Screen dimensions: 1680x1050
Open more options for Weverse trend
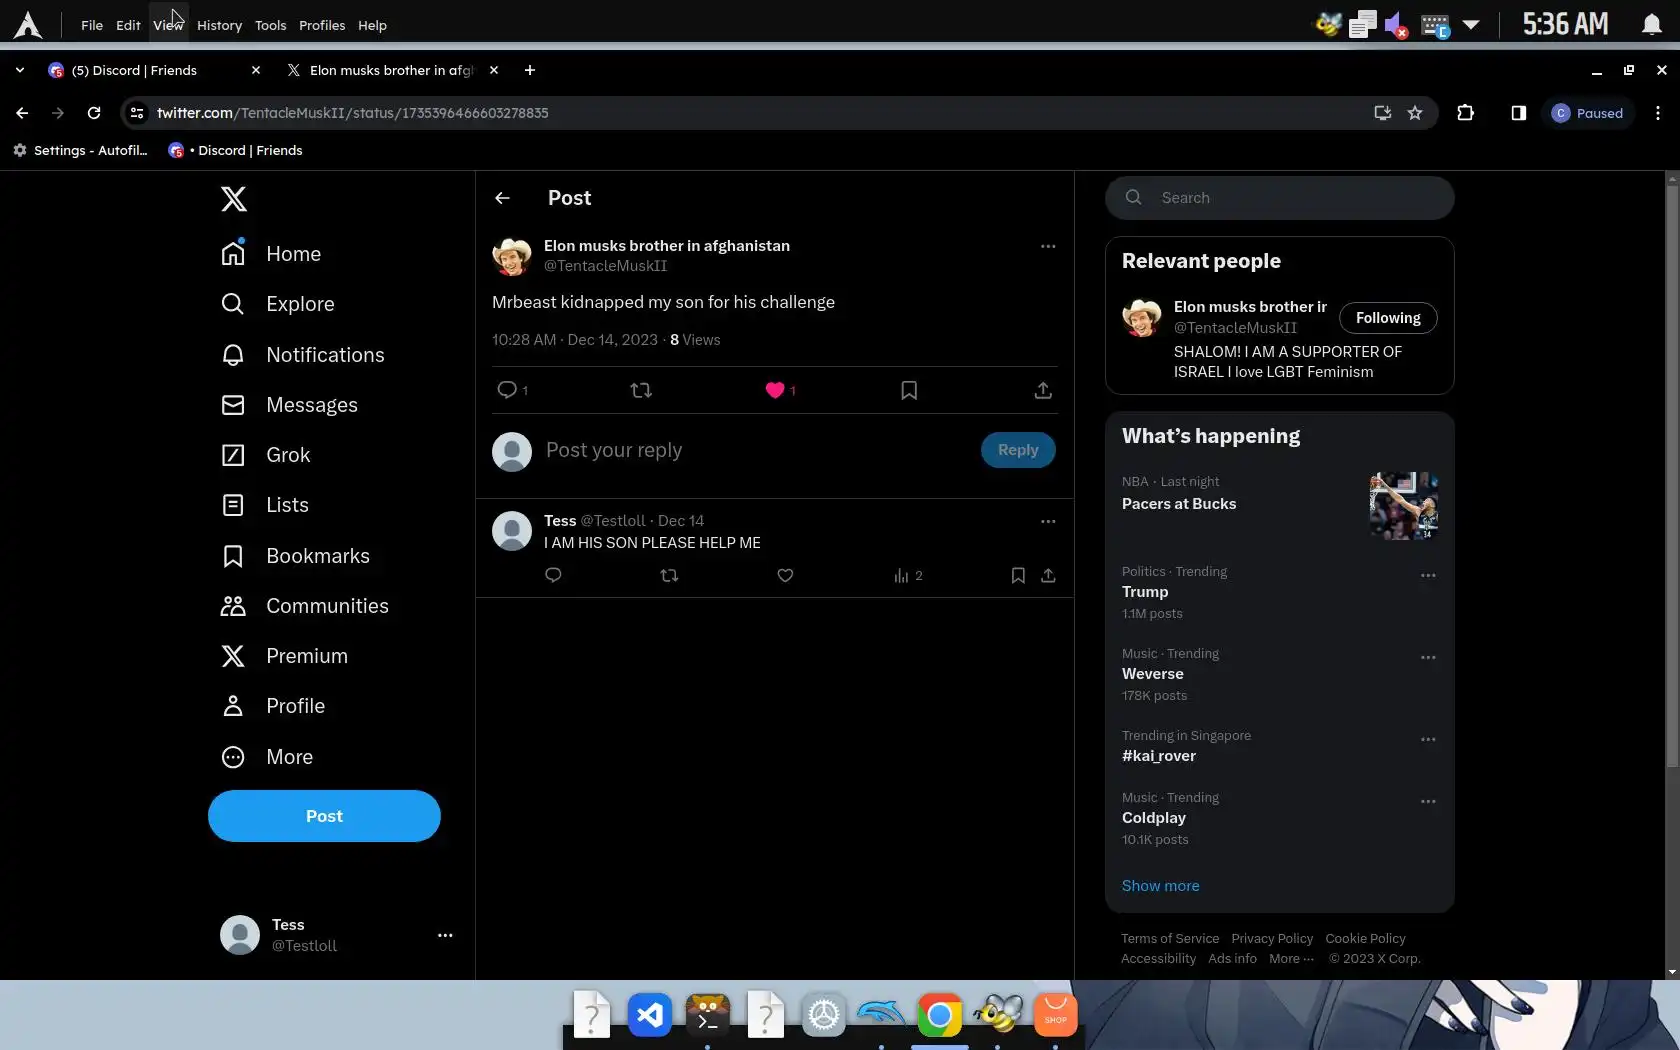point(1428,658)
